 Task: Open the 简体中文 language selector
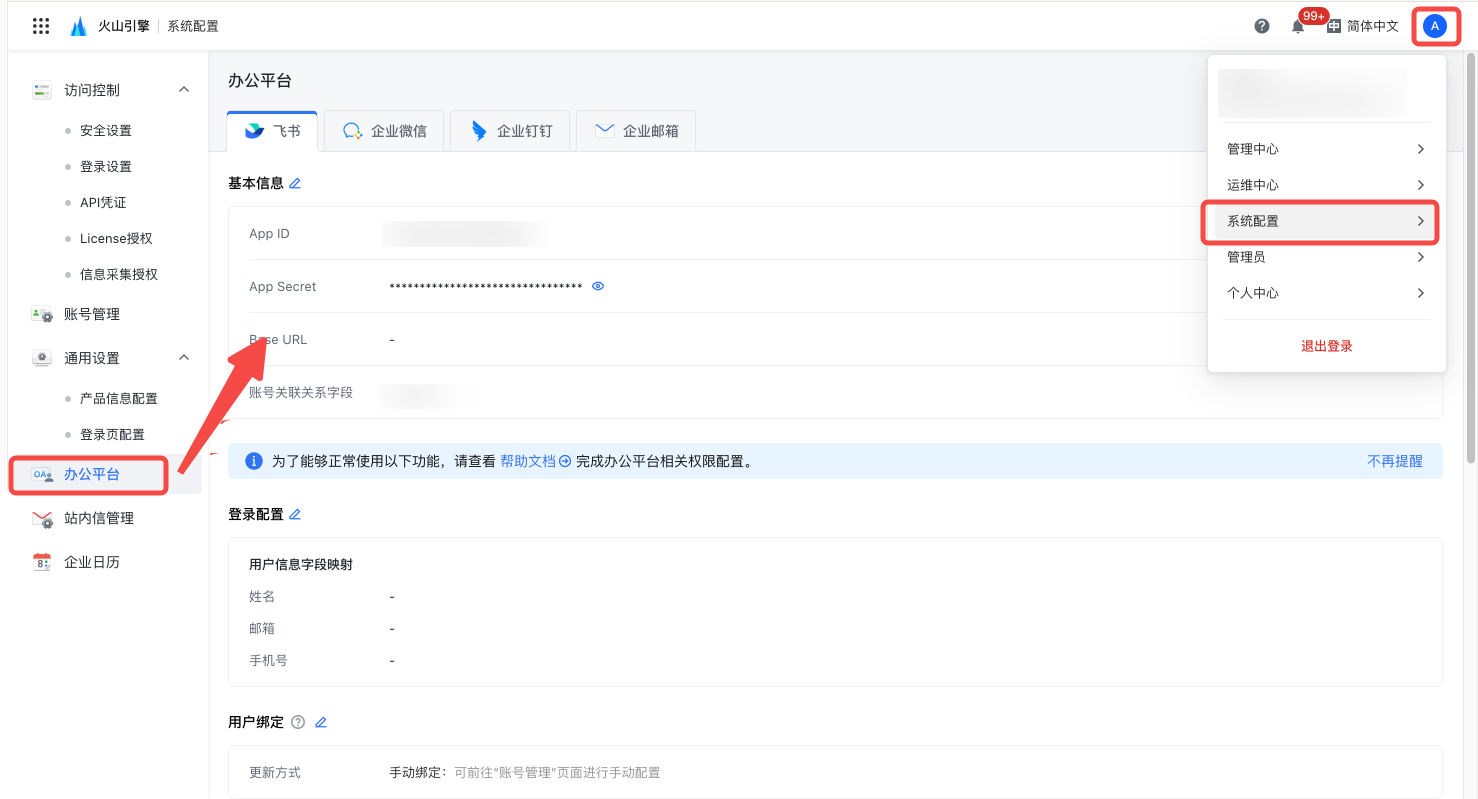(1363, 26)
